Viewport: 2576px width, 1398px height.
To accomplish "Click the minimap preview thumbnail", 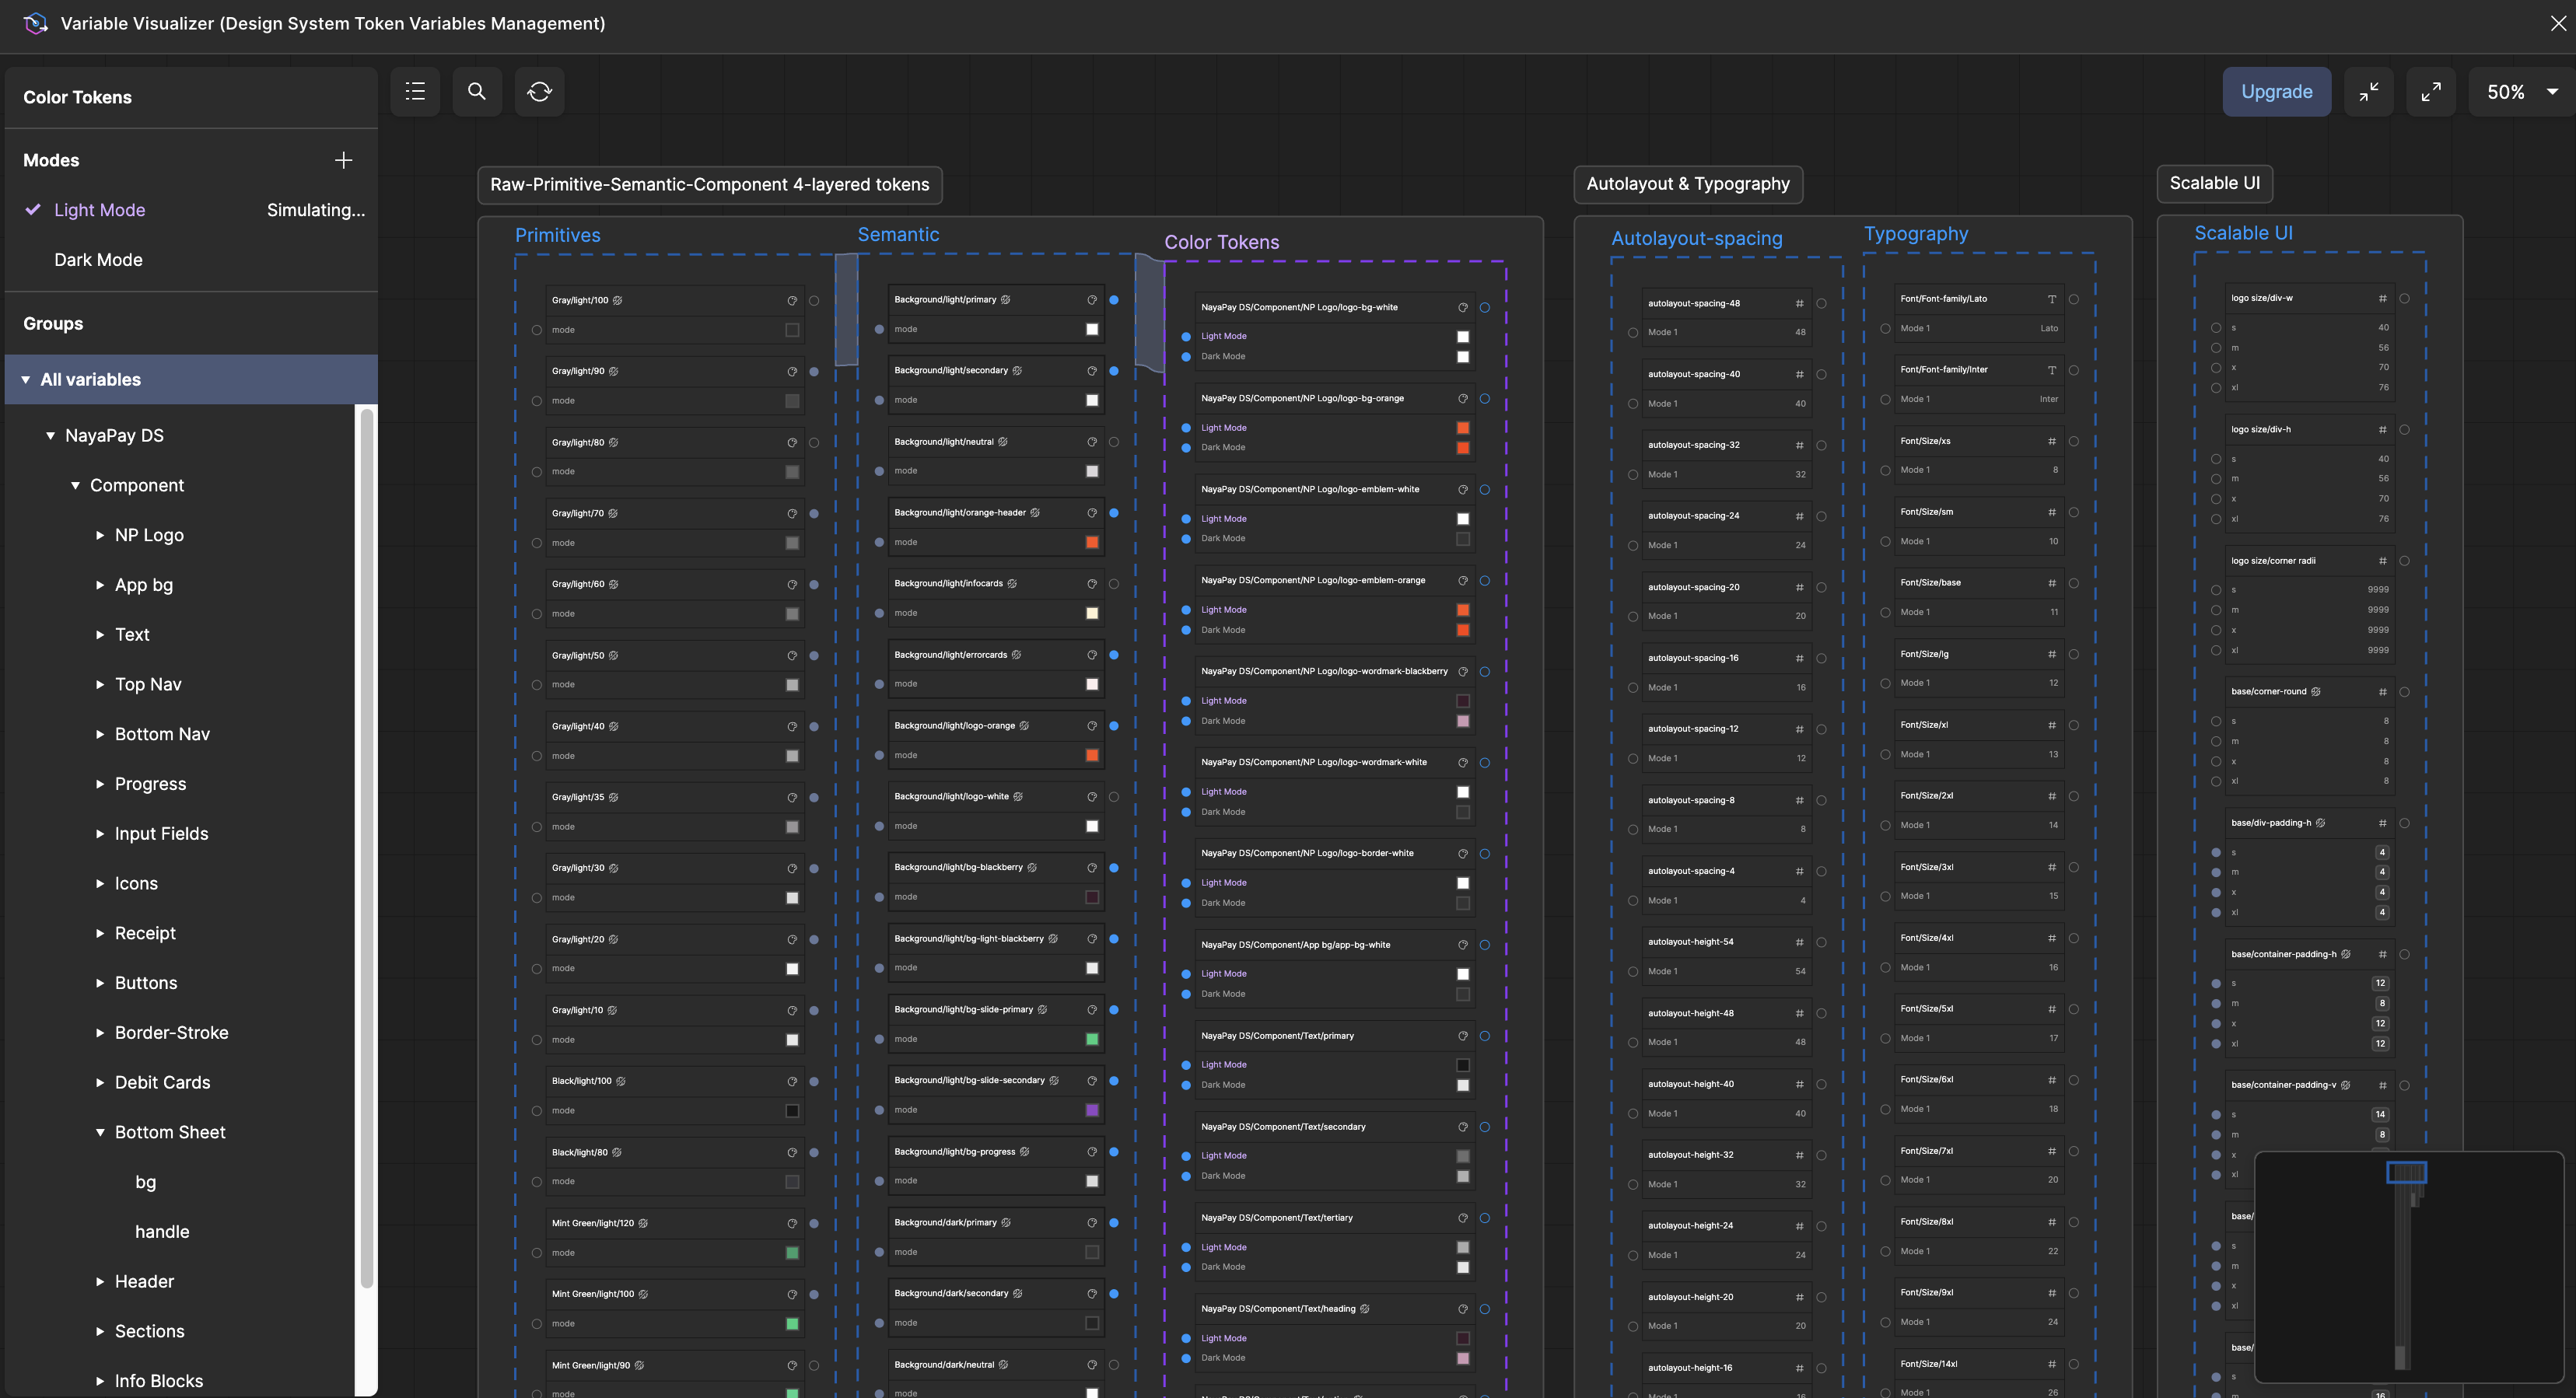I will pos(2408,1266).
